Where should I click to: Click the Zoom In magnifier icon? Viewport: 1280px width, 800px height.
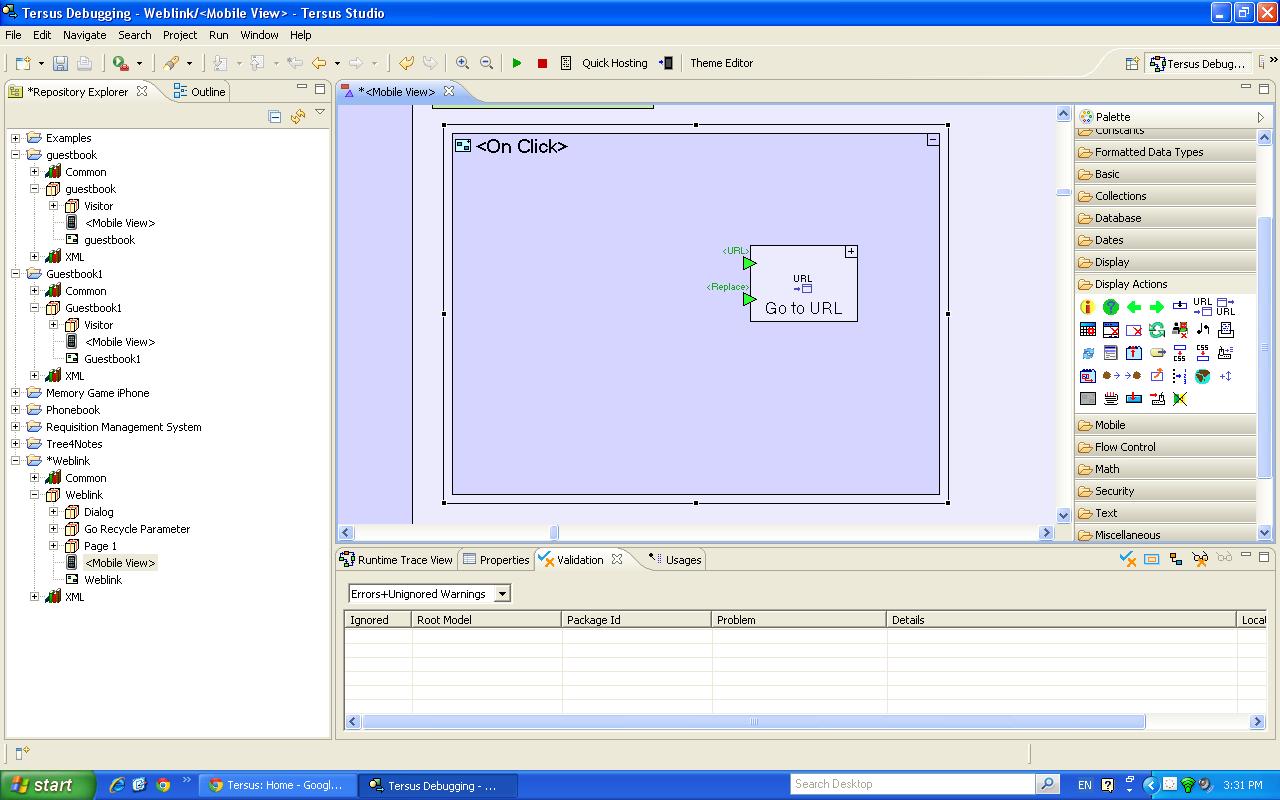(462, 63)
